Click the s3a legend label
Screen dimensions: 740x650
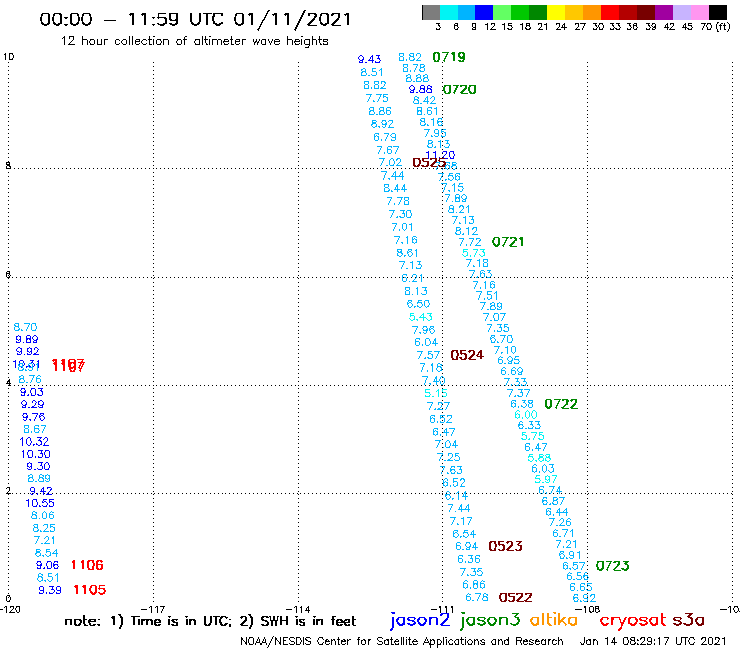[x=689, y=620]
